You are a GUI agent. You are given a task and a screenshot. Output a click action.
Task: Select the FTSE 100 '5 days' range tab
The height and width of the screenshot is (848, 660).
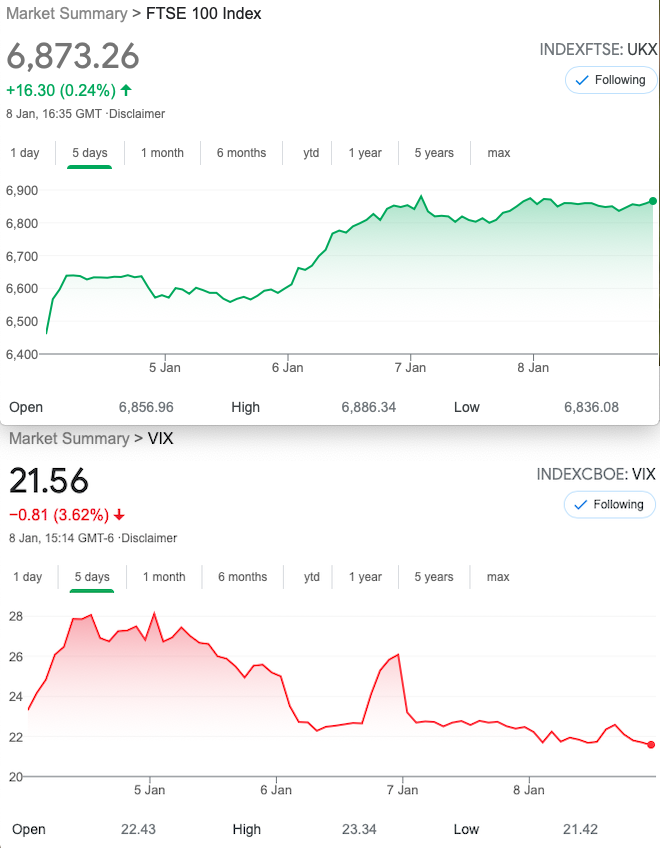(x=90, y=153)
